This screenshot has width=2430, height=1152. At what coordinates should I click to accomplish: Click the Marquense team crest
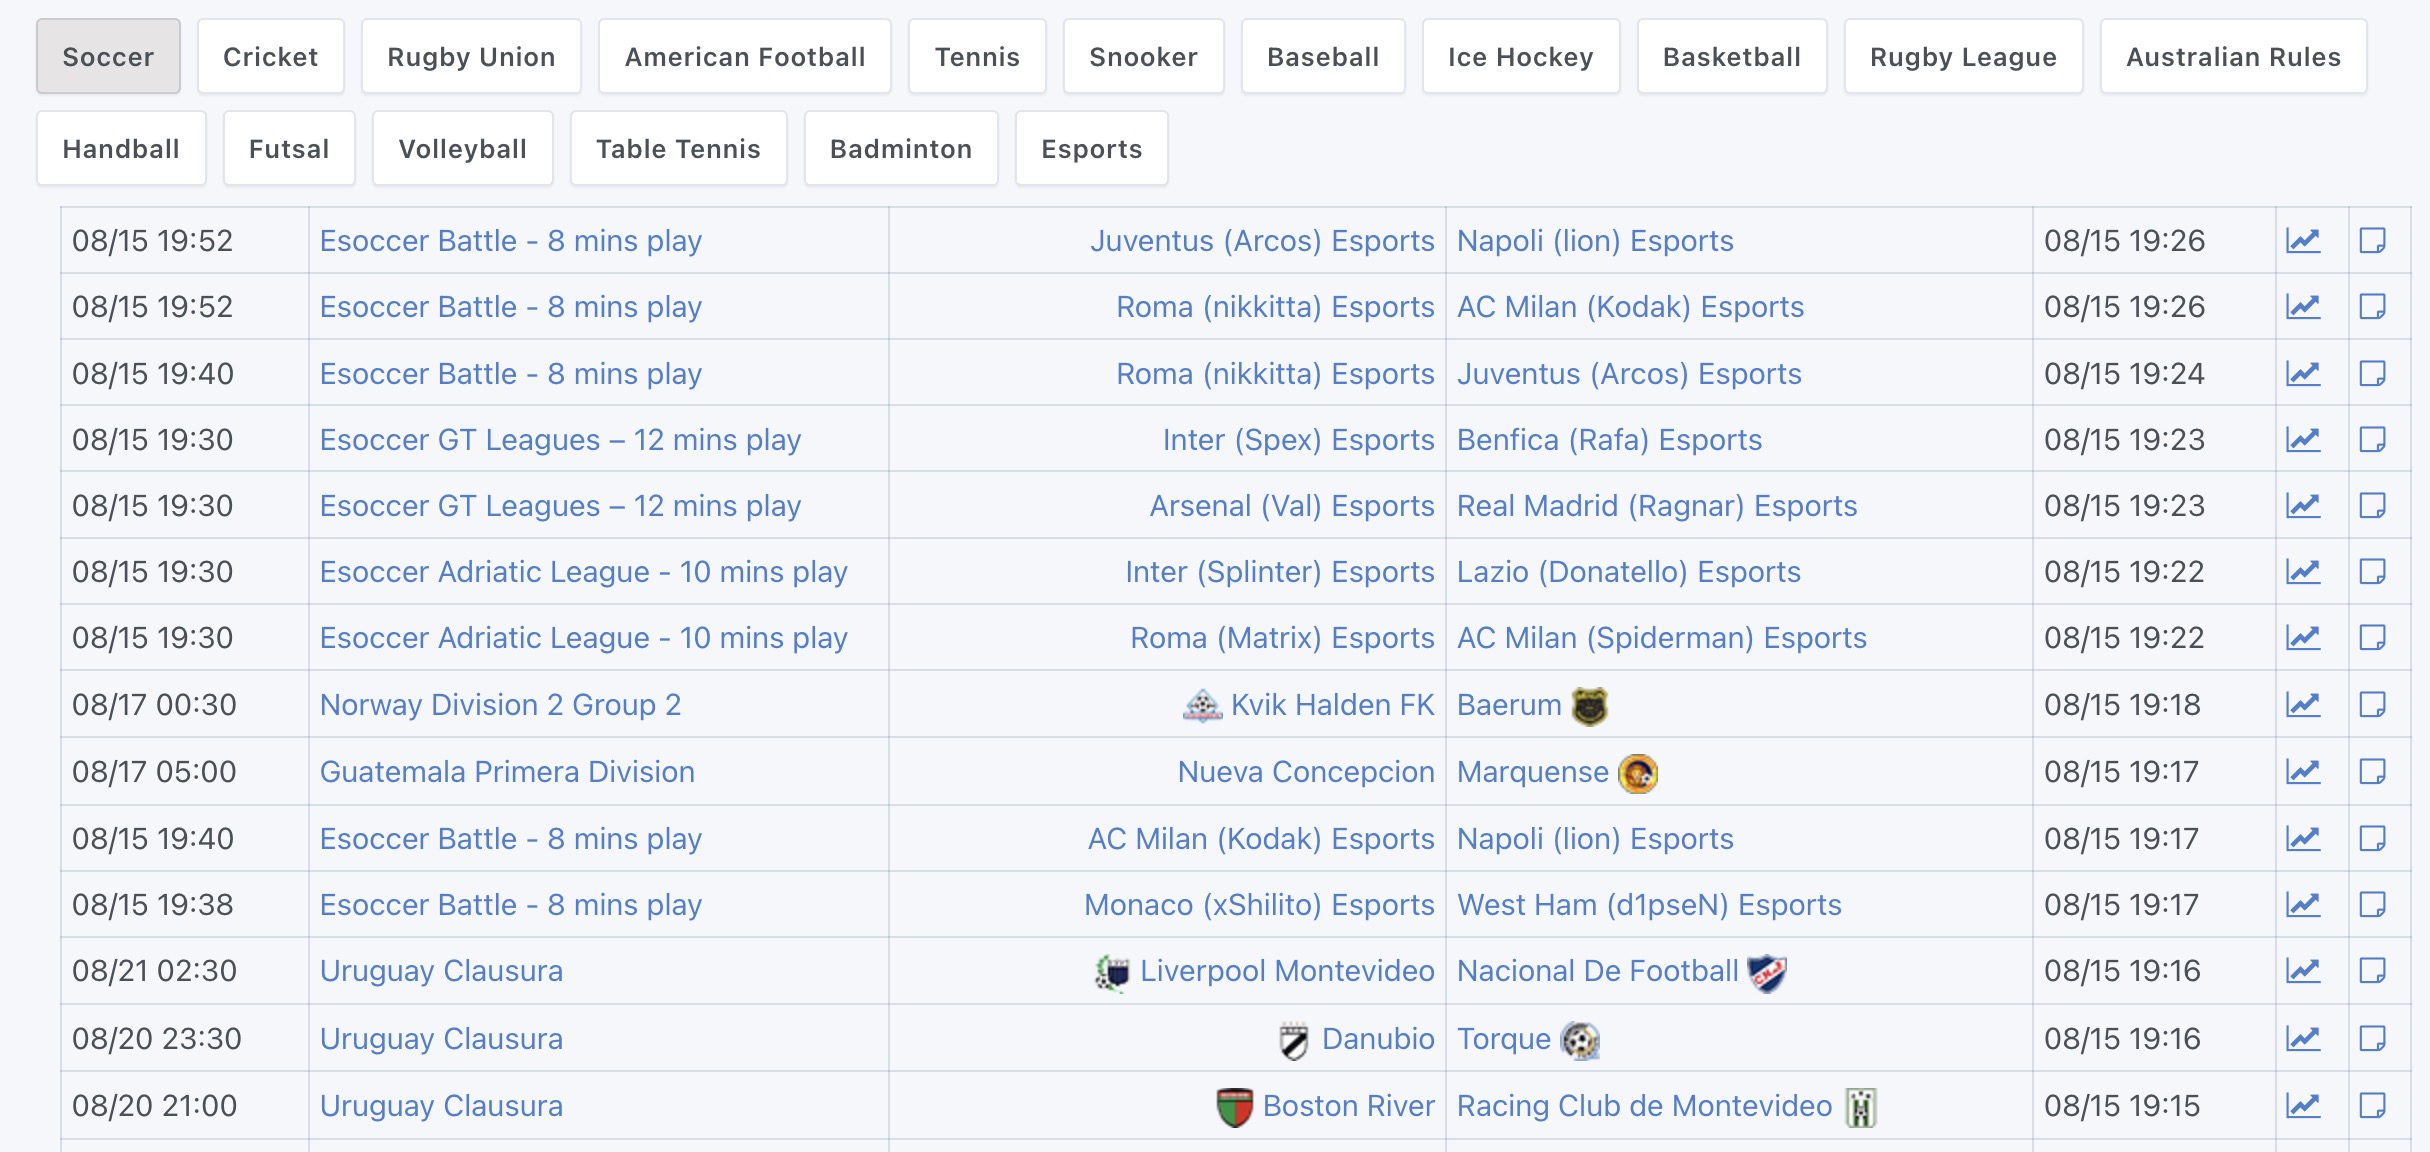coord(1638,773)
